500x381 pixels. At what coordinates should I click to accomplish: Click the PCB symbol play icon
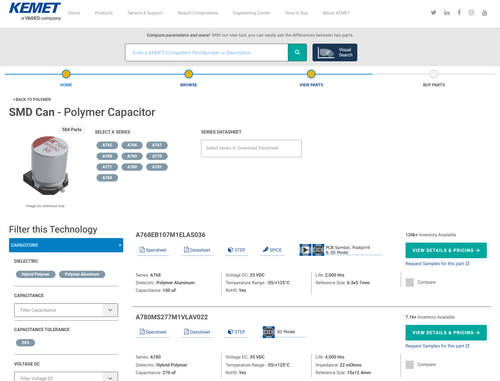pos(305,250)
